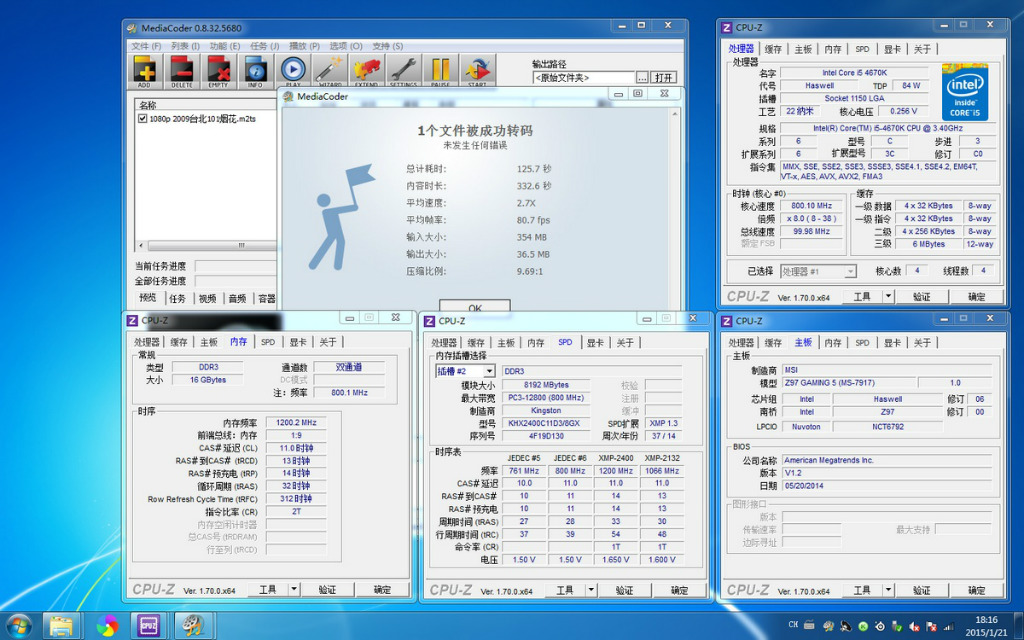Screen dimensions: 1024x640
Task: Click the PAUSE toolbar icon
Action: point(440,72)
